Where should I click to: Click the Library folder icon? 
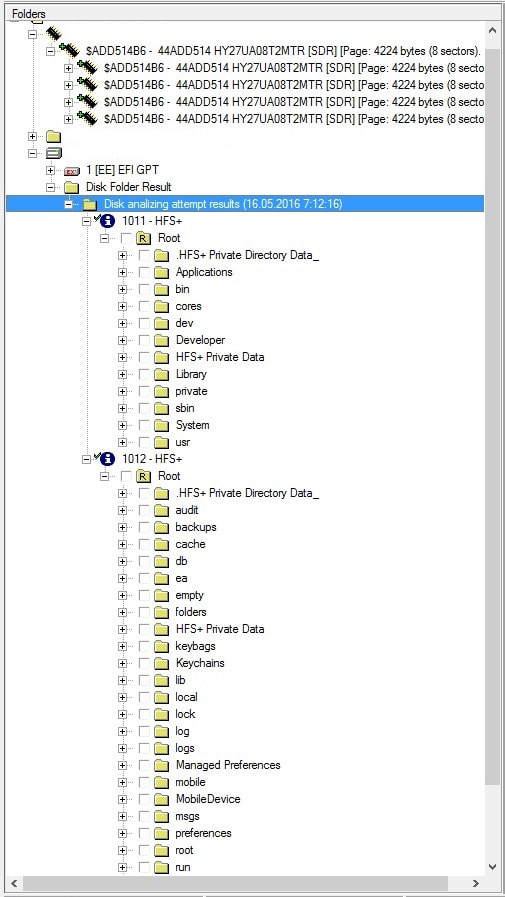[x=162, y=374]
